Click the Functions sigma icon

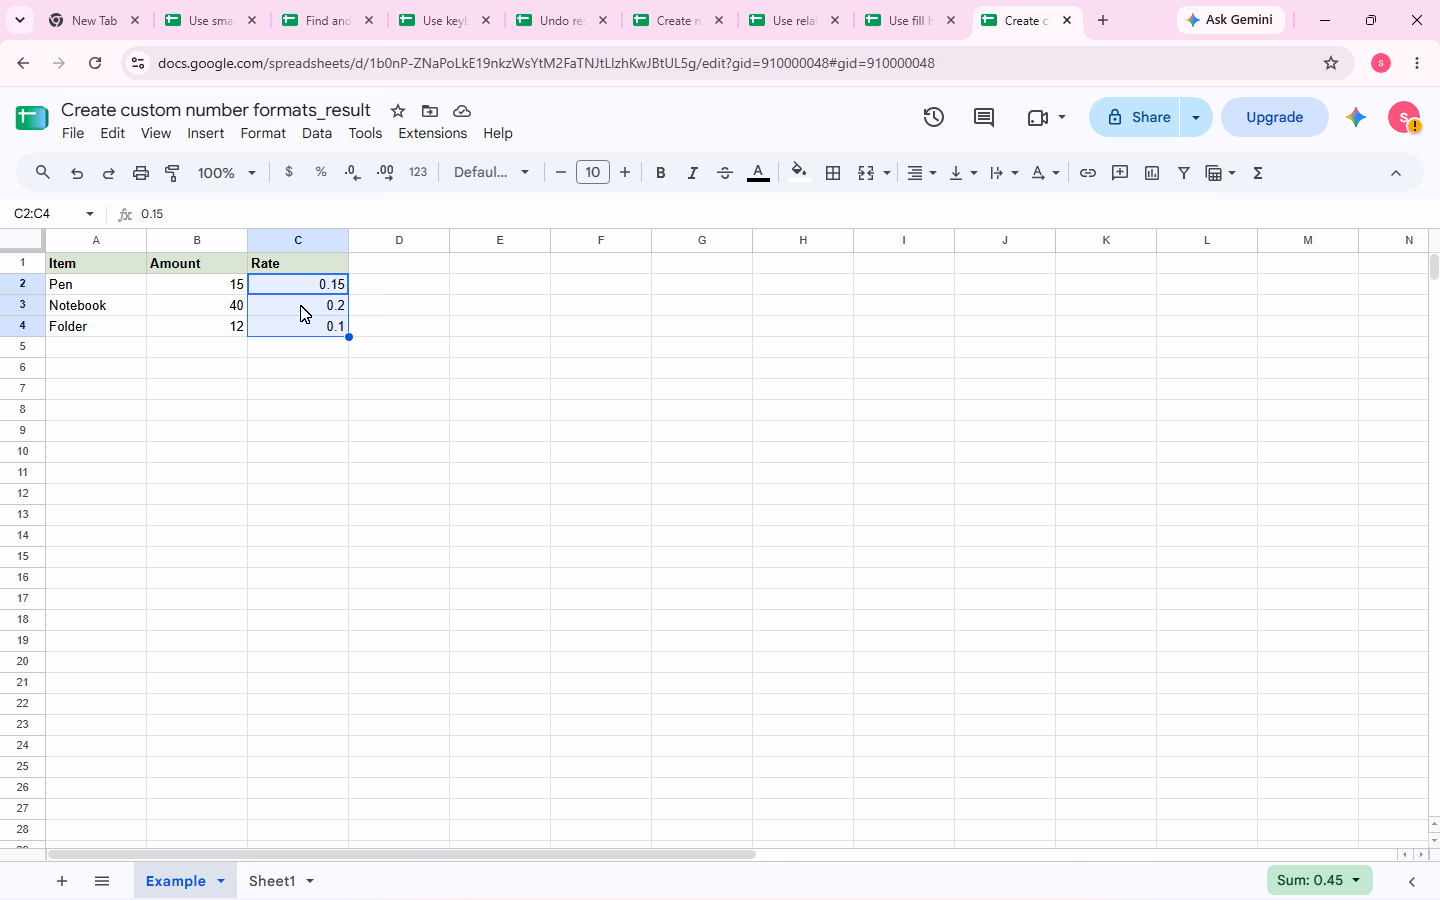(x=1258, y=173)
